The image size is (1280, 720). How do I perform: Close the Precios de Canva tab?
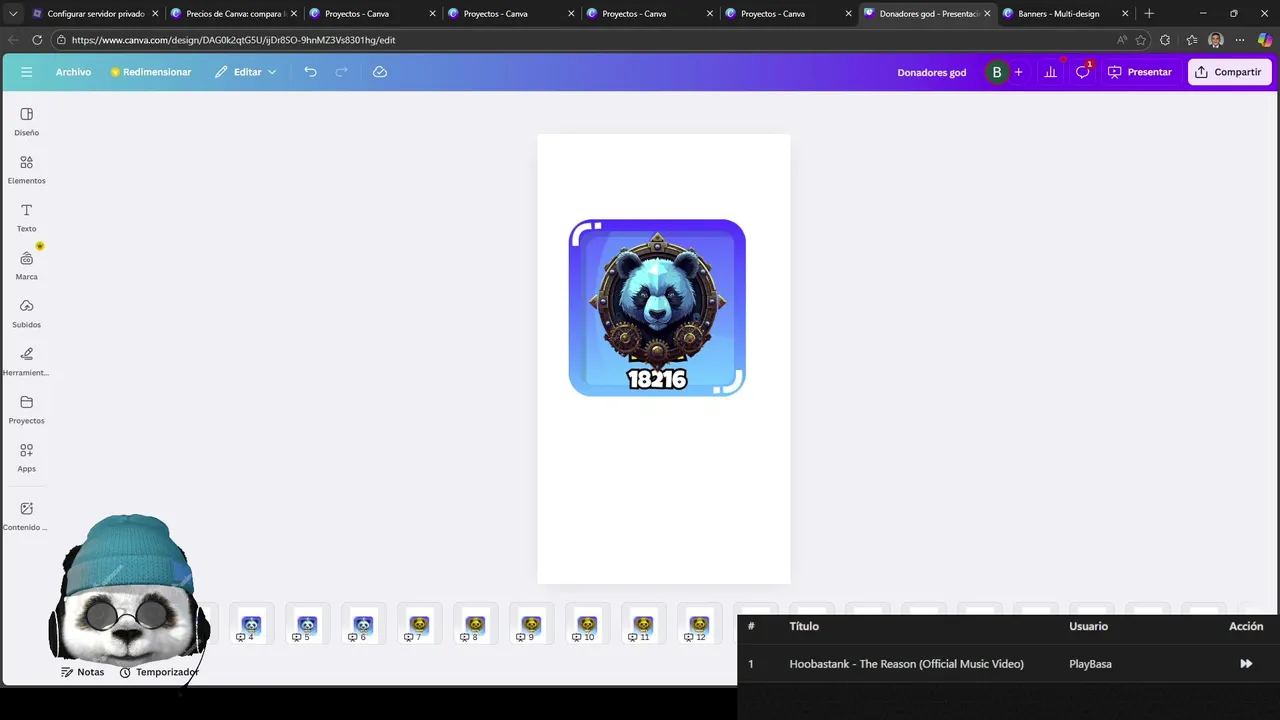(x=294, y=14)
